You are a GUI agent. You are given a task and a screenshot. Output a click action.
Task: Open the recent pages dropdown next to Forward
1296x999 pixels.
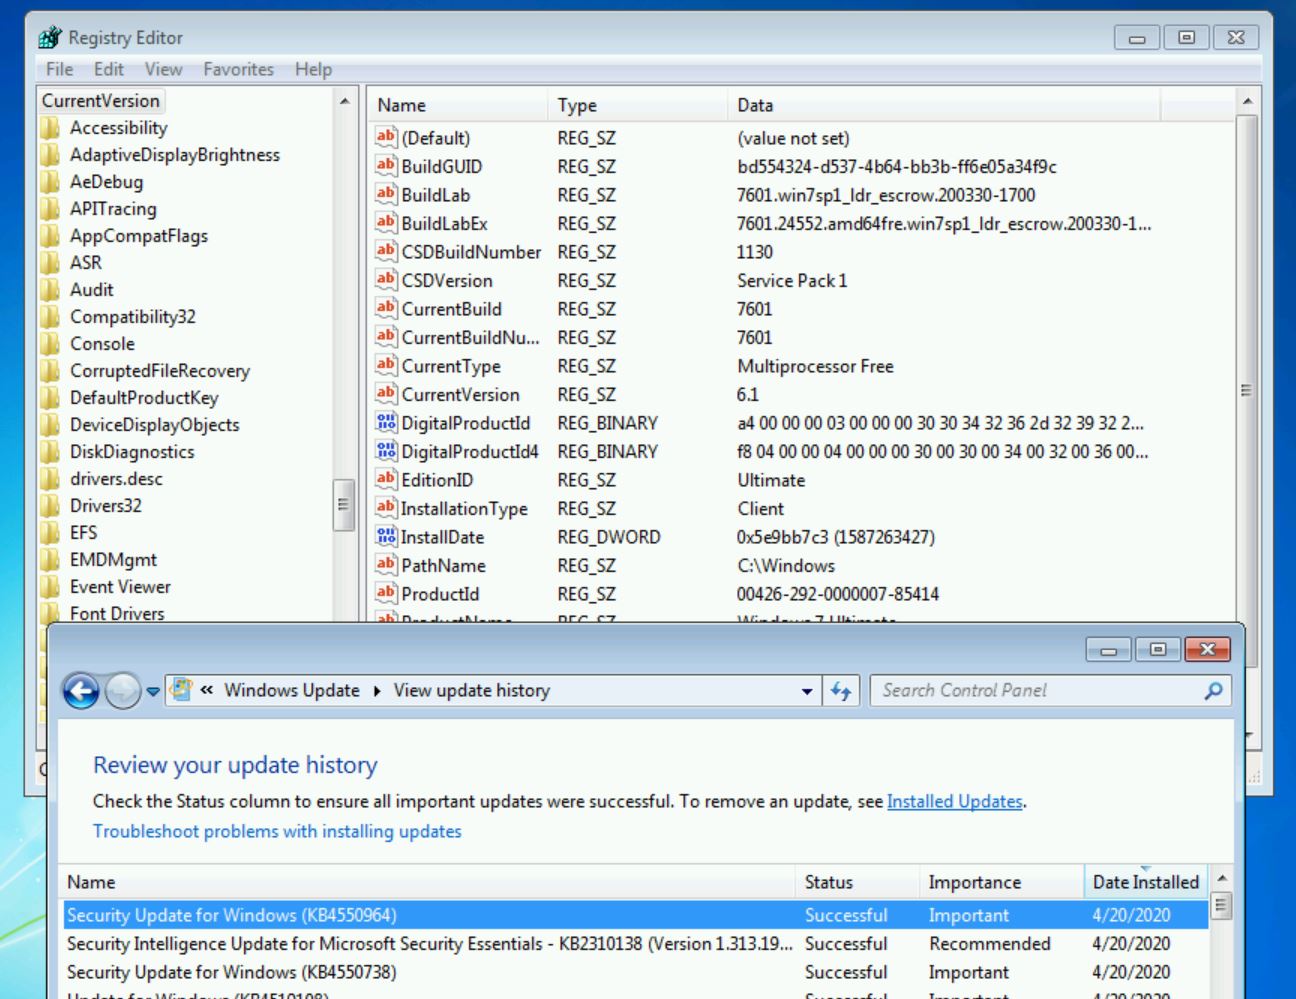point(153,691)
